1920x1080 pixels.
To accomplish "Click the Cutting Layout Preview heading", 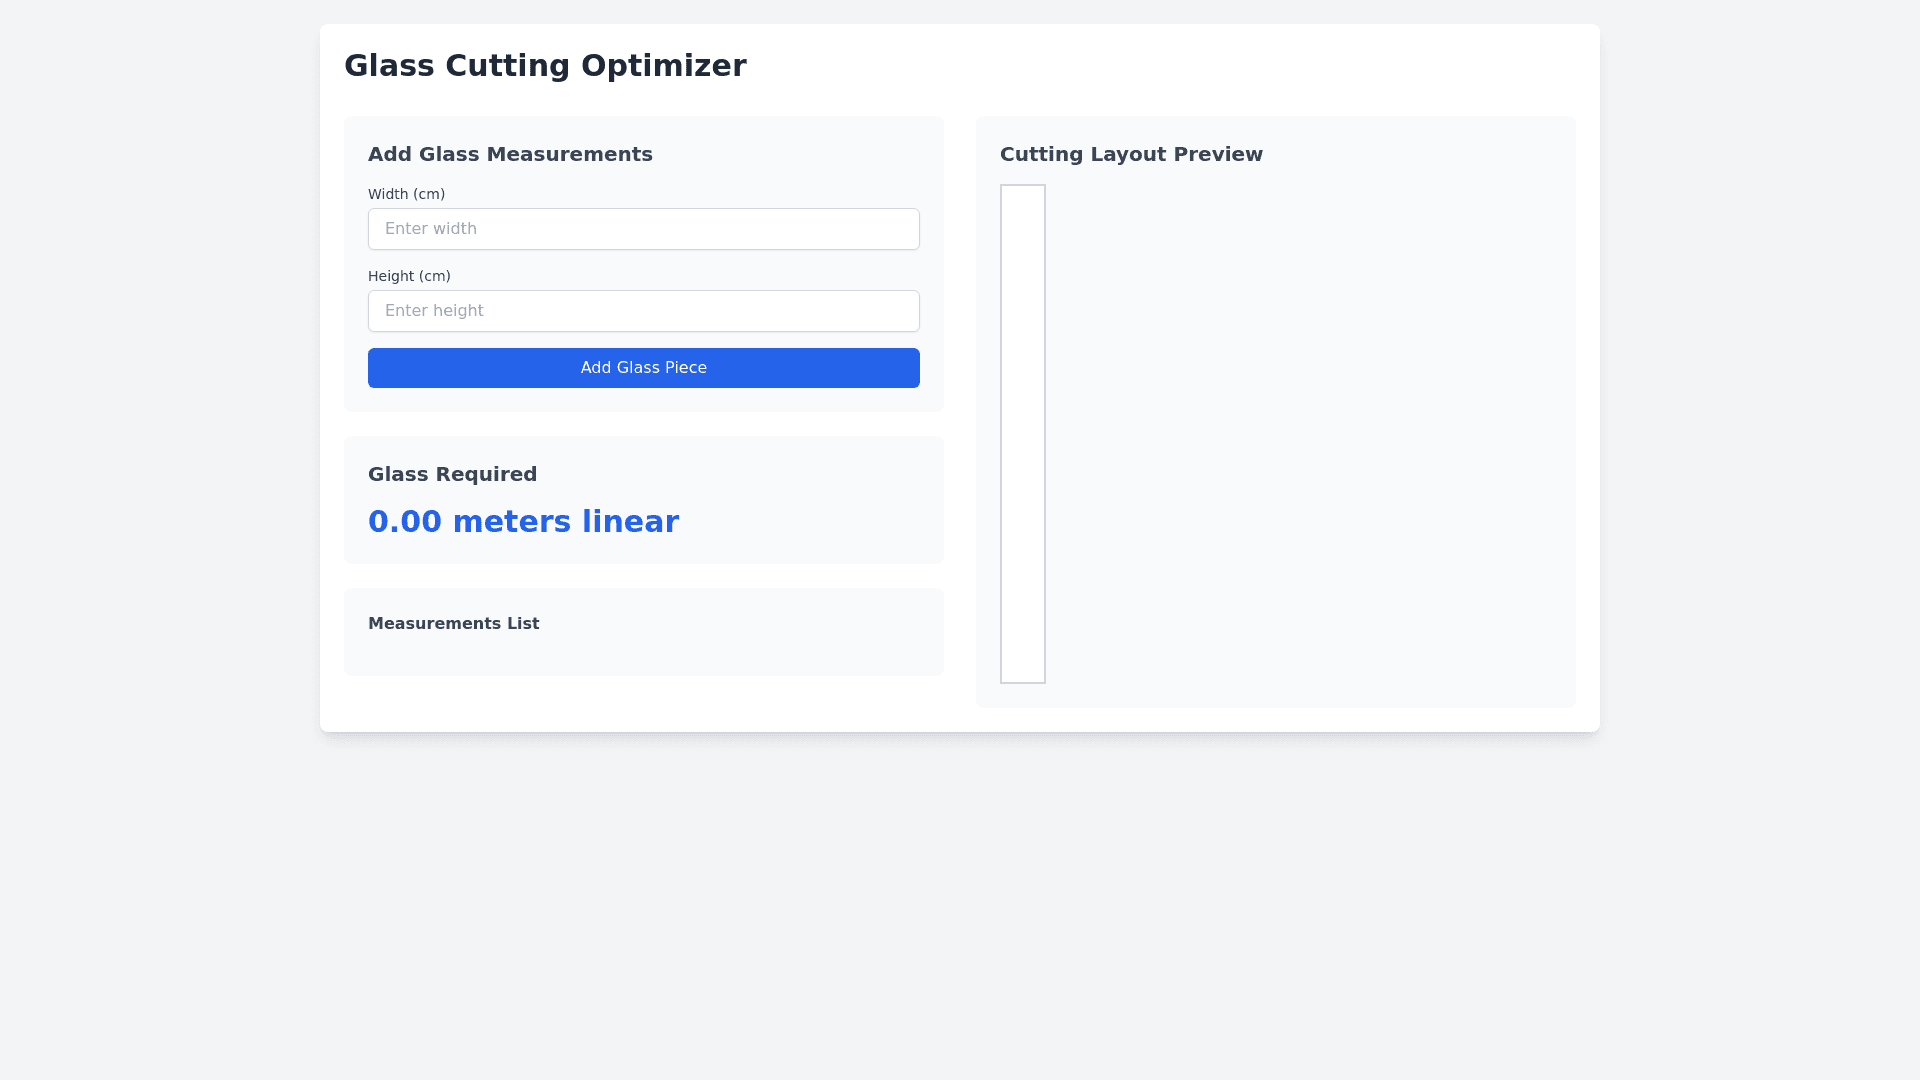I will 1131,154.
